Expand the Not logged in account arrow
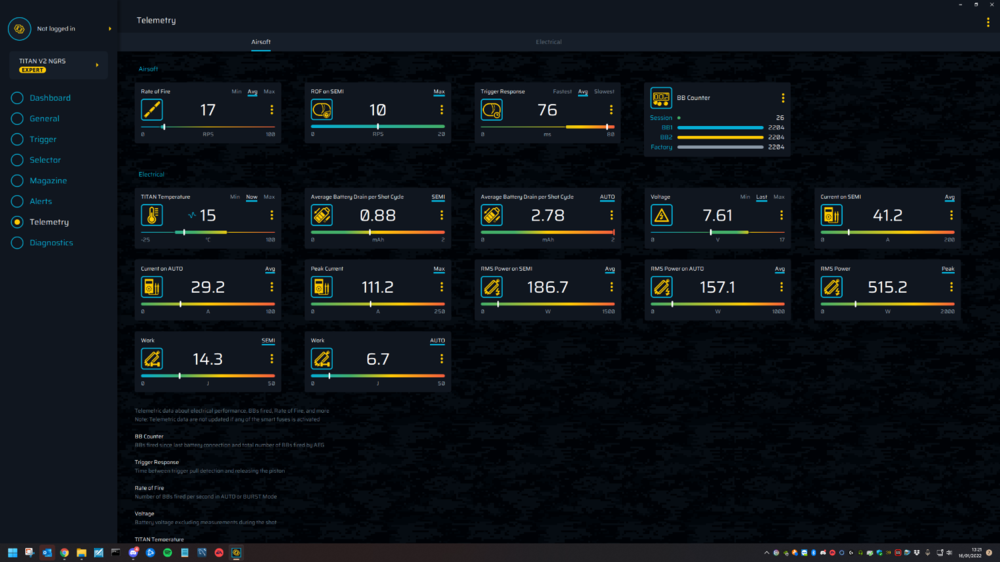Screen dimensions: 1000x562 click(x=98, y=29)
